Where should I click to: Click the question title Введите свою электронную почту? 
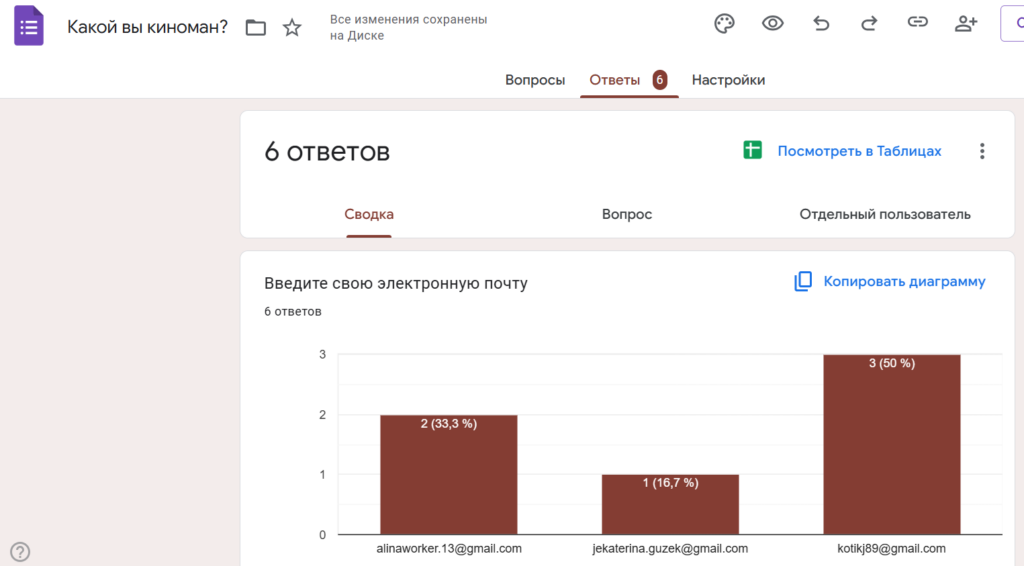396,283
